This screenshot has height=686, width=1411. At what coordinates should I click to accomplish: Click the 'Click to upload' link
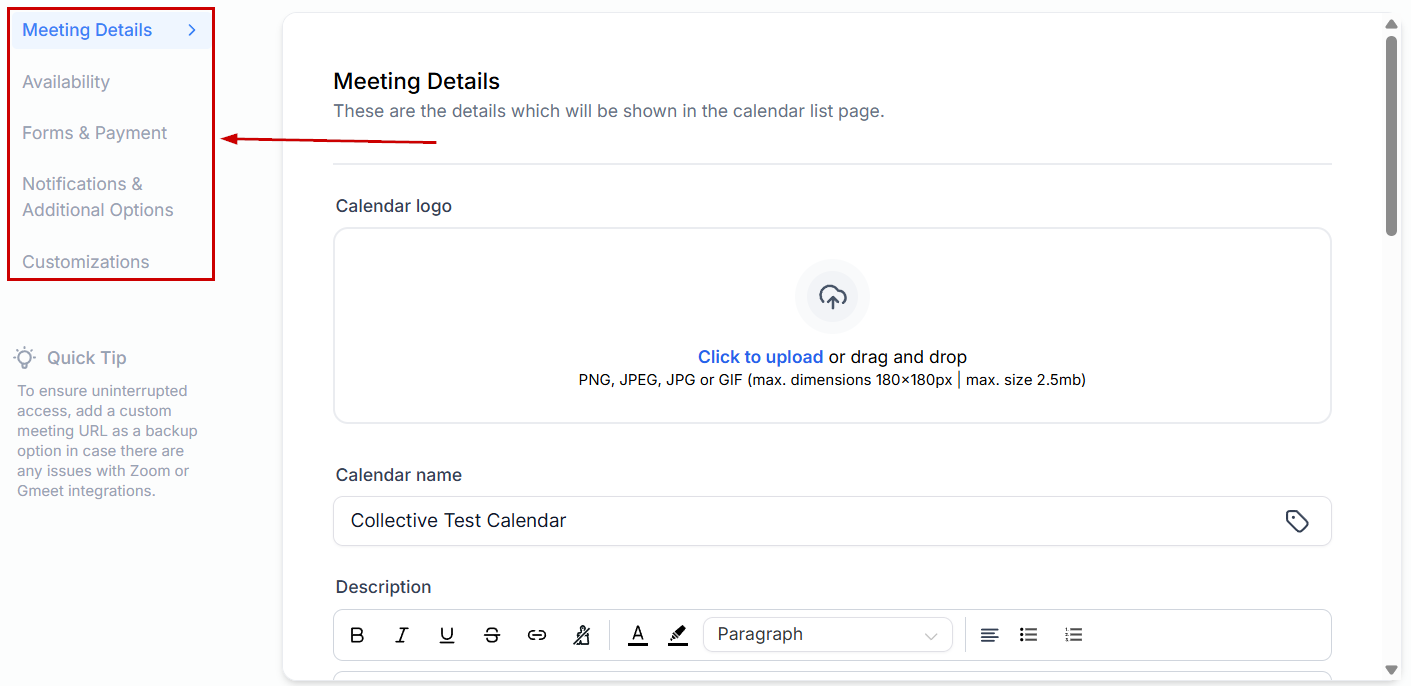pyautogui.click(x=760, y=357)
